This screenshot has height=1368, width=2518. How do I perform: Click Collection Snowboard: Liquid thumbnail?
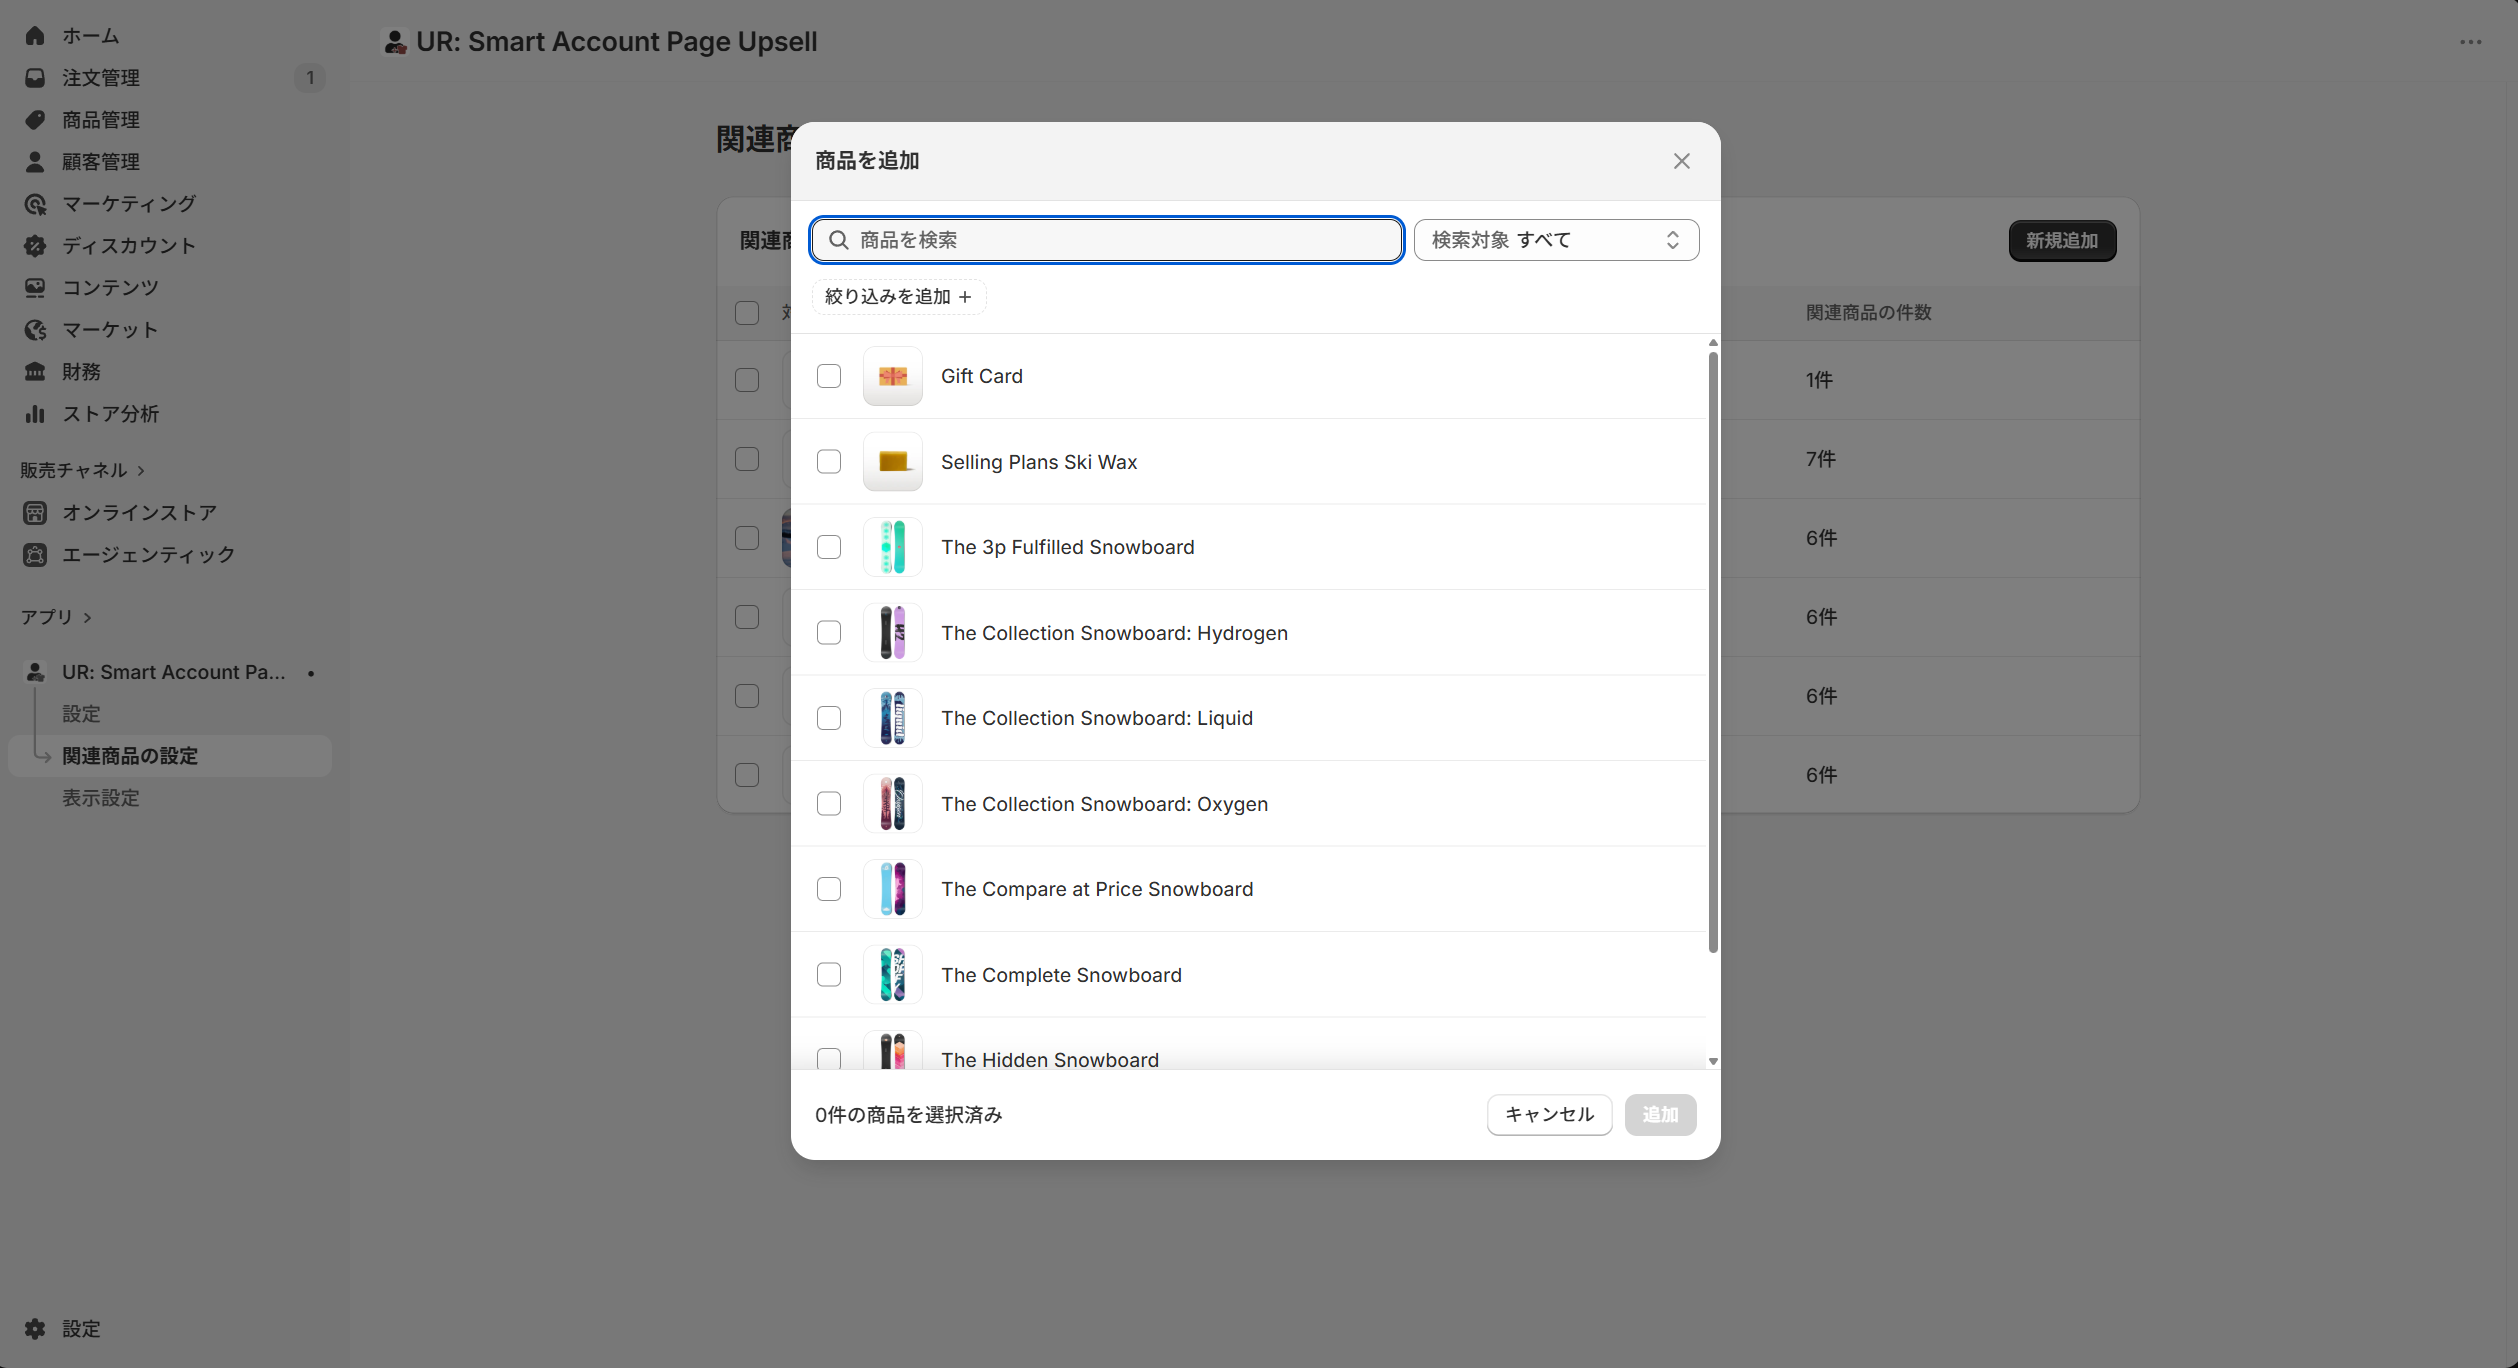click(x=893, y=718)
